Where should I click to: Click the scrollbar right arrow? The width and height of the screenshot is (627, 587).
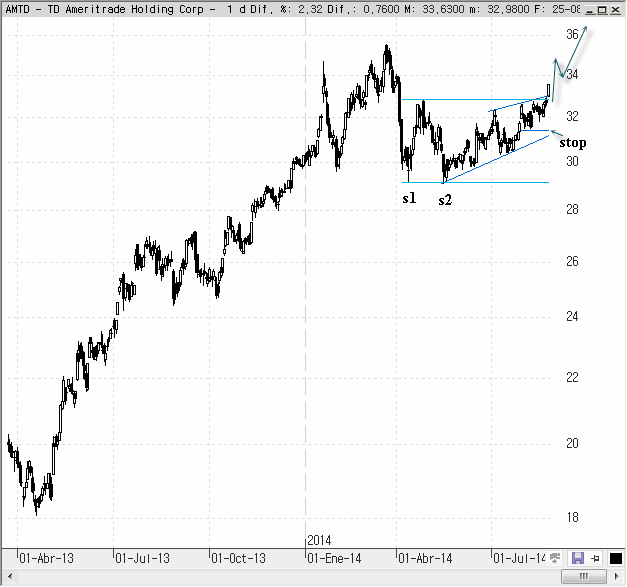point(617,576)
